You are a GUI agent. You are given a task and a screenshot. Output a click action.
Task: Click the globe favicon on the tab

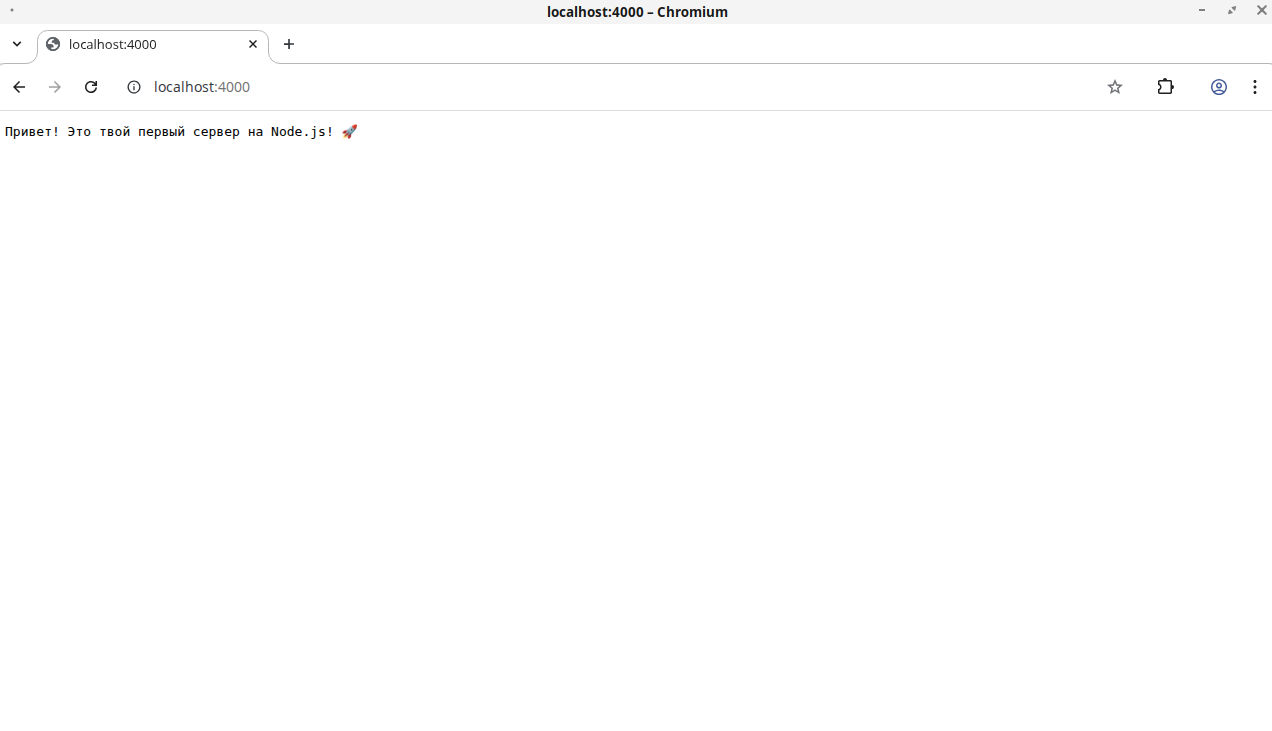coord(53,44)
